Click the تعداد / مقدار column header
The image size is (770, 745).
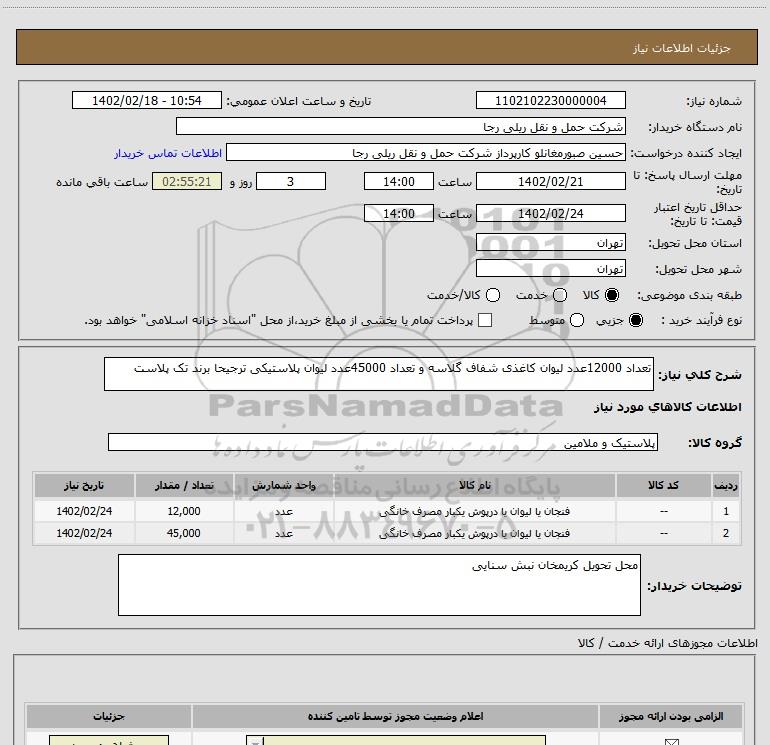click(184, 485)
